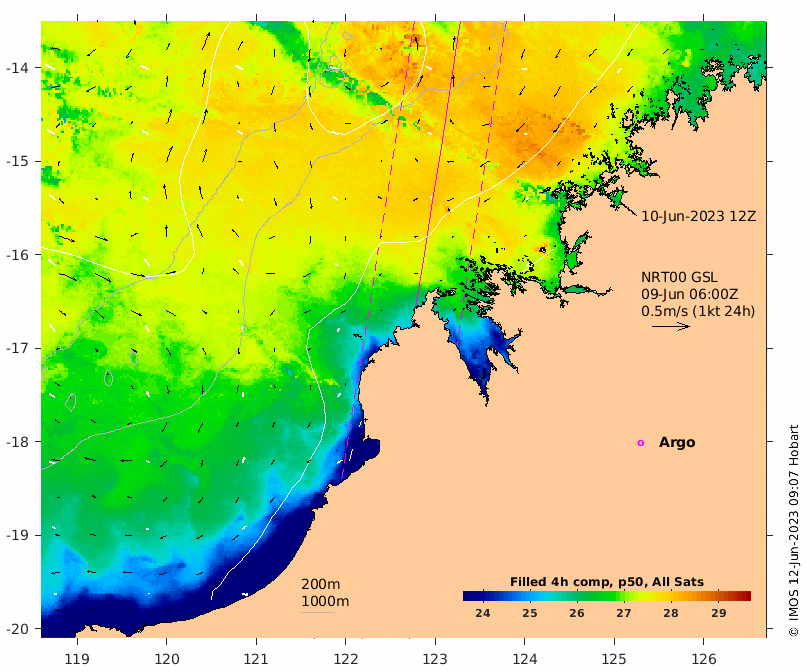Click the latitude label '-17'
This screenshot has height=672, width=810.
coord(17,348)
